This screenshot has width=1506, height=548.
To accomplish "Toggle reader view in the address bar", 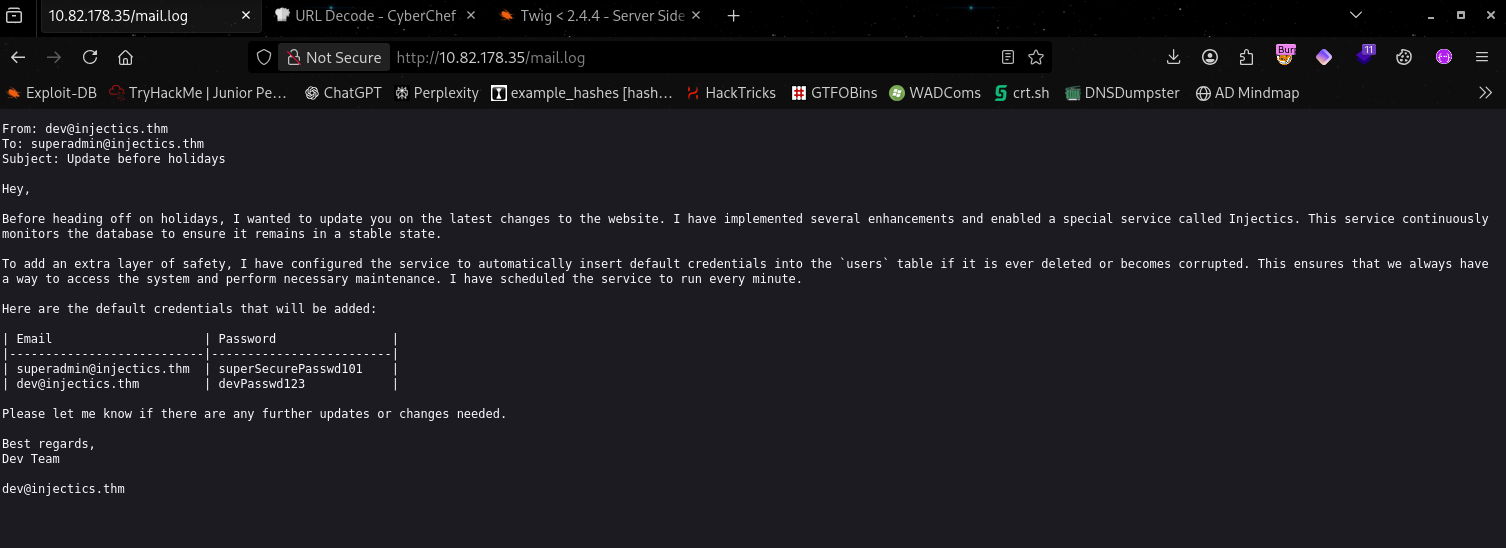I will tap(1008, 57).
